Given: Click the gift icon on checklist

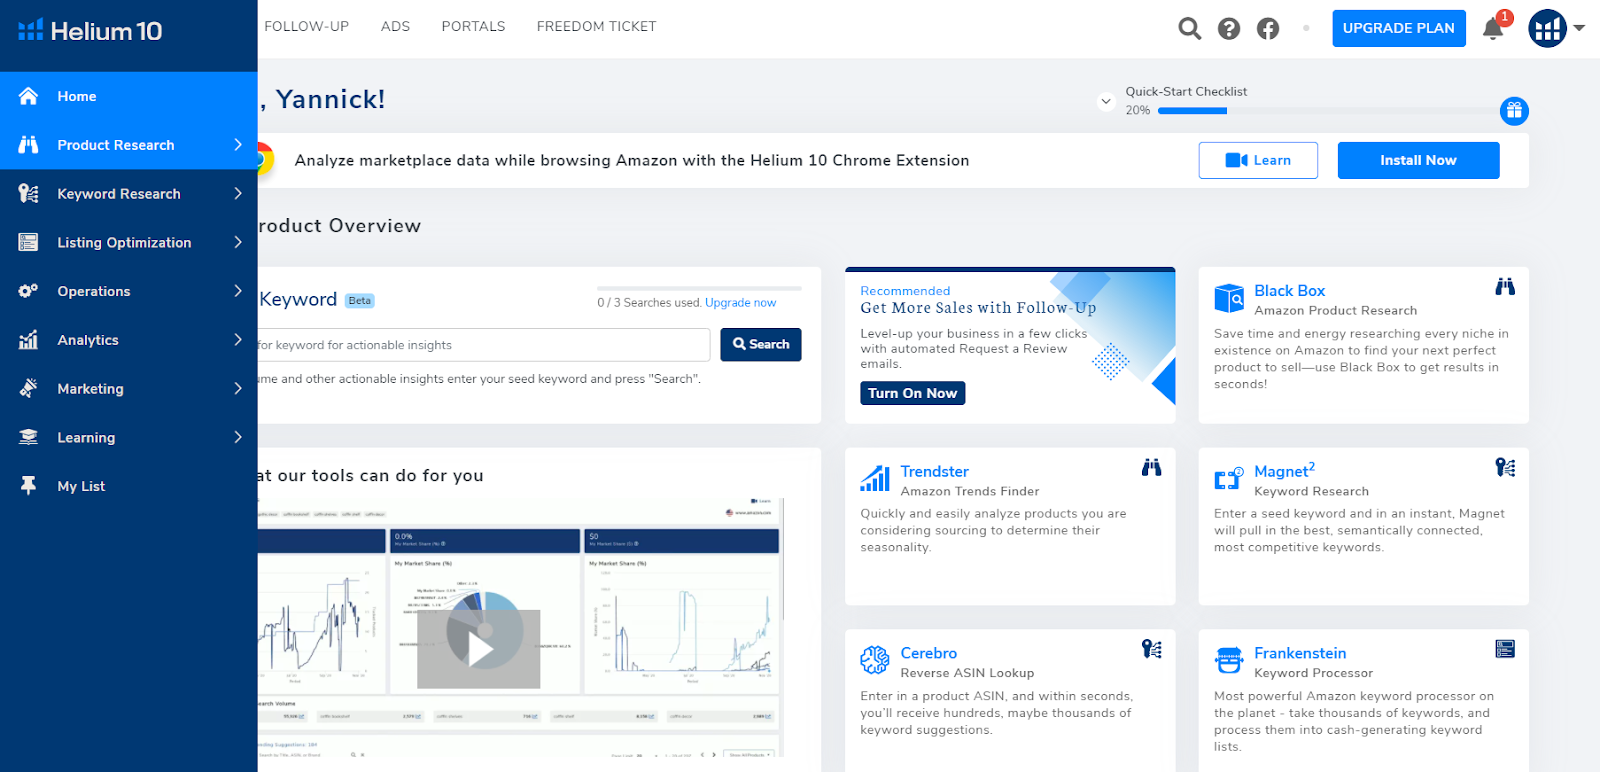Looking at the screenshot, I should (1514, 111).
